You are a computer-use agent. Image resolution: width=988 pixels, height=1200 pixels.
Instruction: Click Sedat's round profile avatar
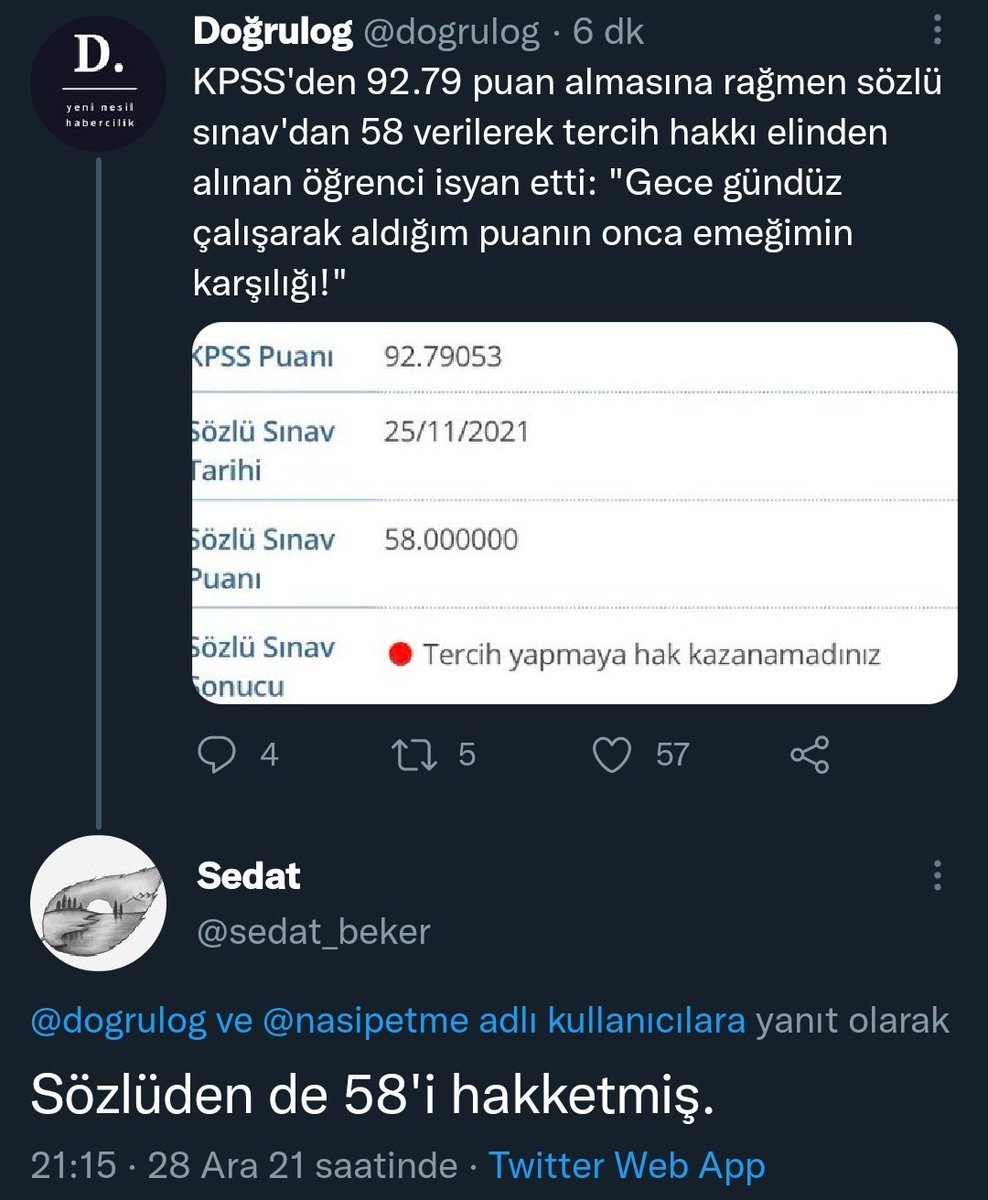(x=98, y=902)
